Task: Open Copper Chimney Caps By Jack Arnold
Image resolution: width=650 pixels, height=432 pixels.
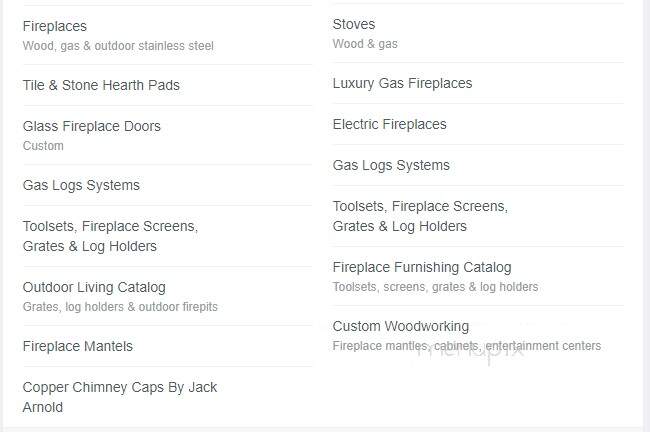Action: pos(120,397)
